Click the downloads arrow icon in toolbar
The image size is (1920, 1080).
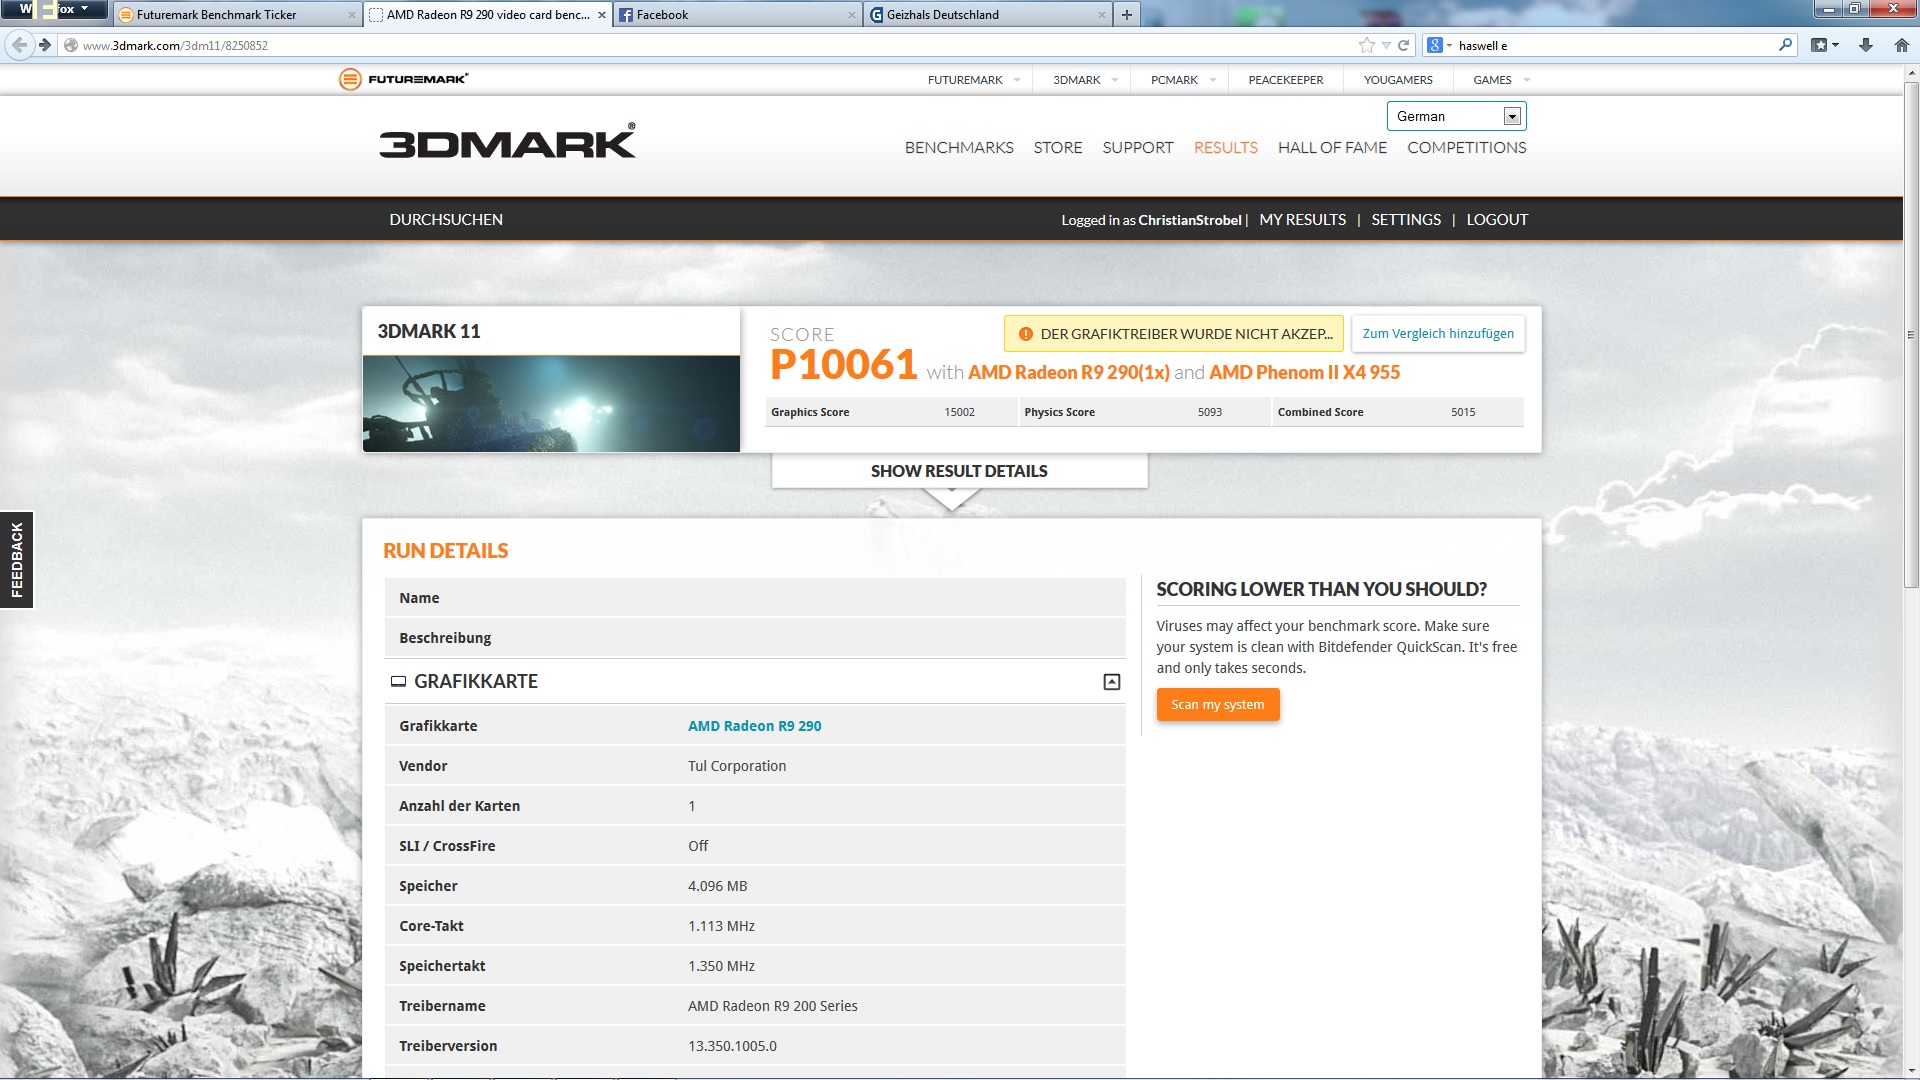1865,45
